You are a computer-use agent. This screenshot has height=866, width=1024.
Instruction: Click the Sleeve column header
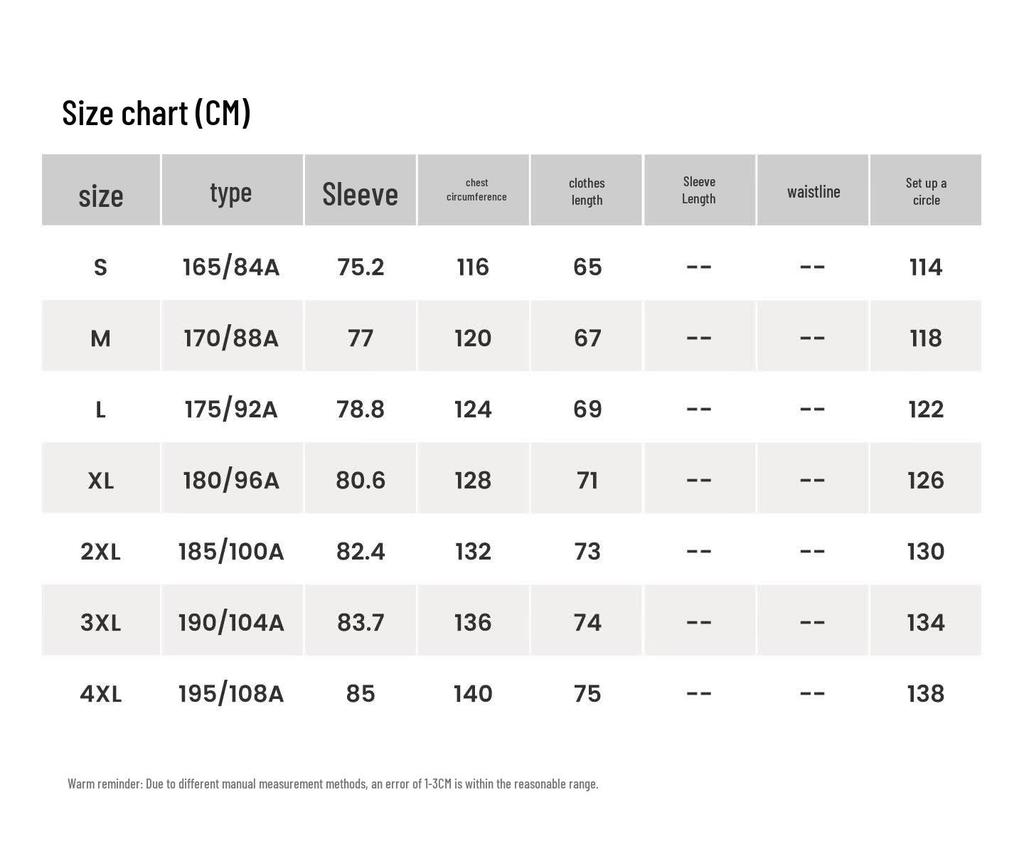point(360,194)
